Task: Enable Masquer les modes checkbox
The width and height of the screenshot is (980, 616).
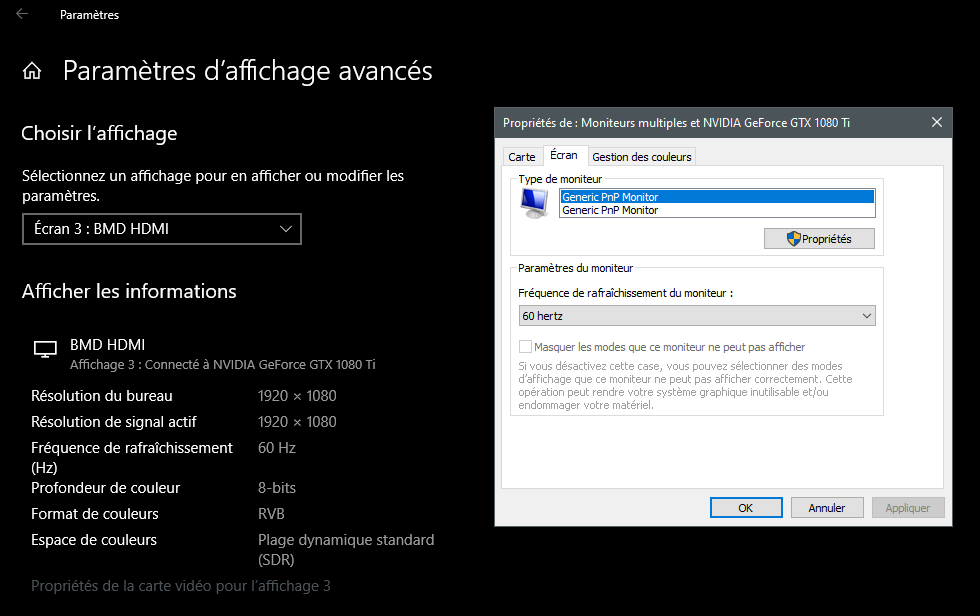Action: [x=526, y=347]
